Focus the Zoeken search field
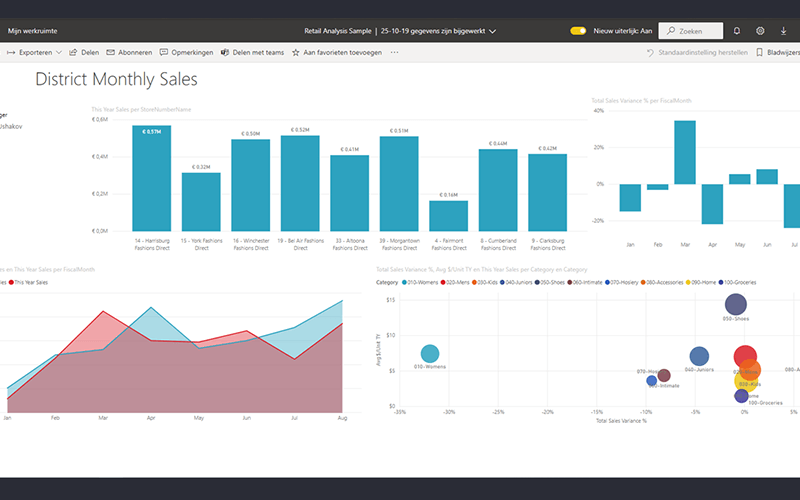 tap(690, 31)
